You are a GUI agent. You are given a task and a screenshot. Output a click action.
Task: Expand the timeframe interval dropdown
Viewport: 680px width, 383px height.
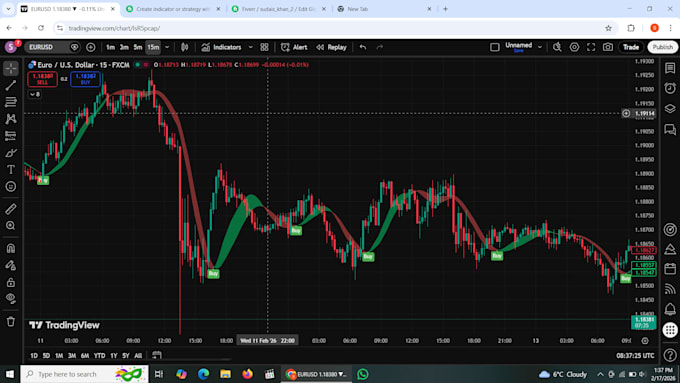coord(167,47)
